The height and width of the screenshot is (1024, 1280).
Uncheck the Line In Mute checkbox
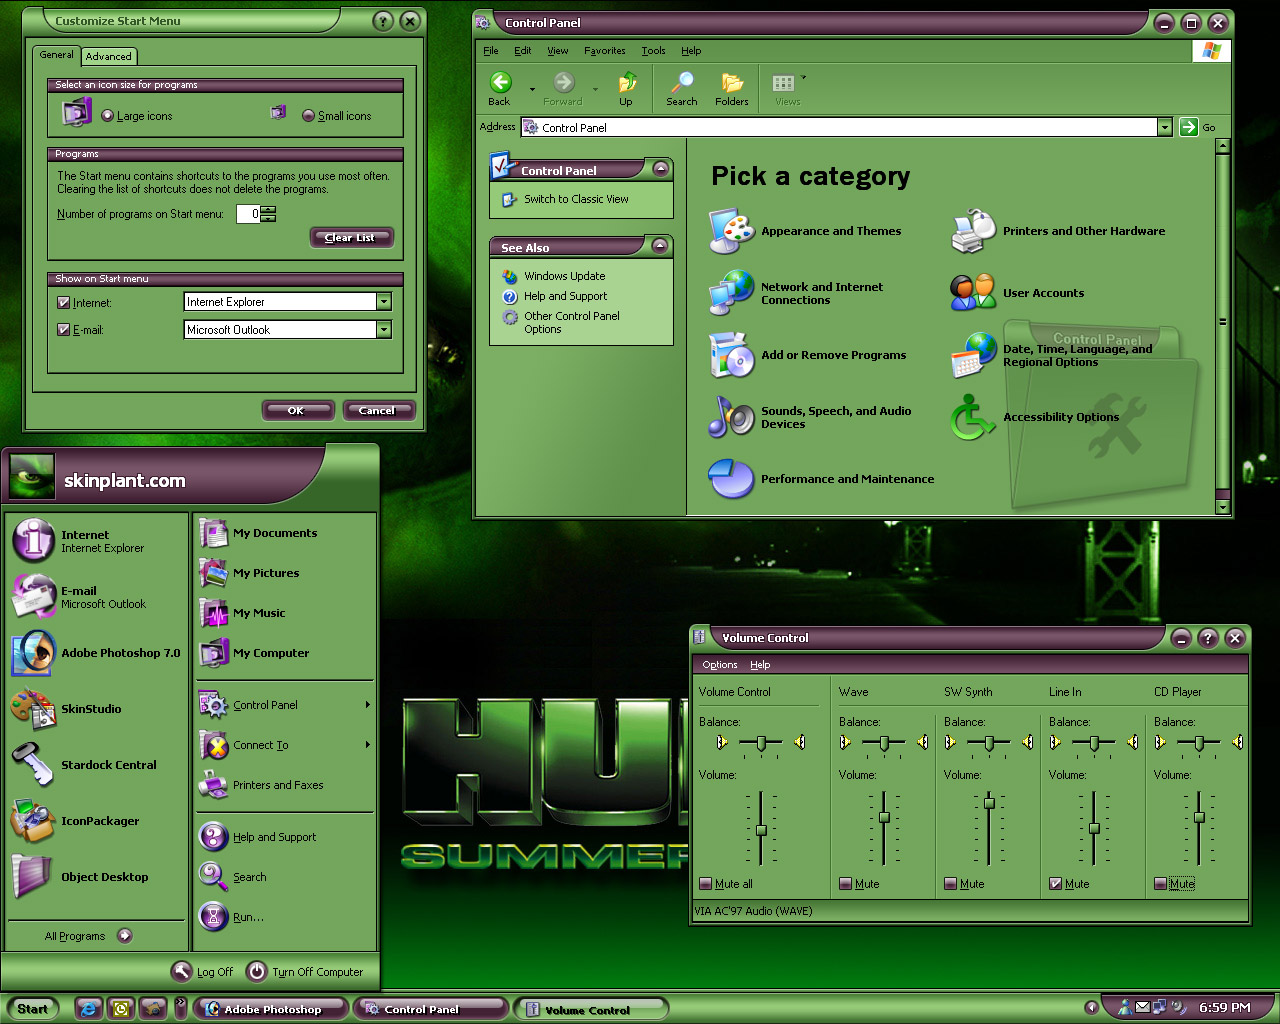[x=1055, y=884]
